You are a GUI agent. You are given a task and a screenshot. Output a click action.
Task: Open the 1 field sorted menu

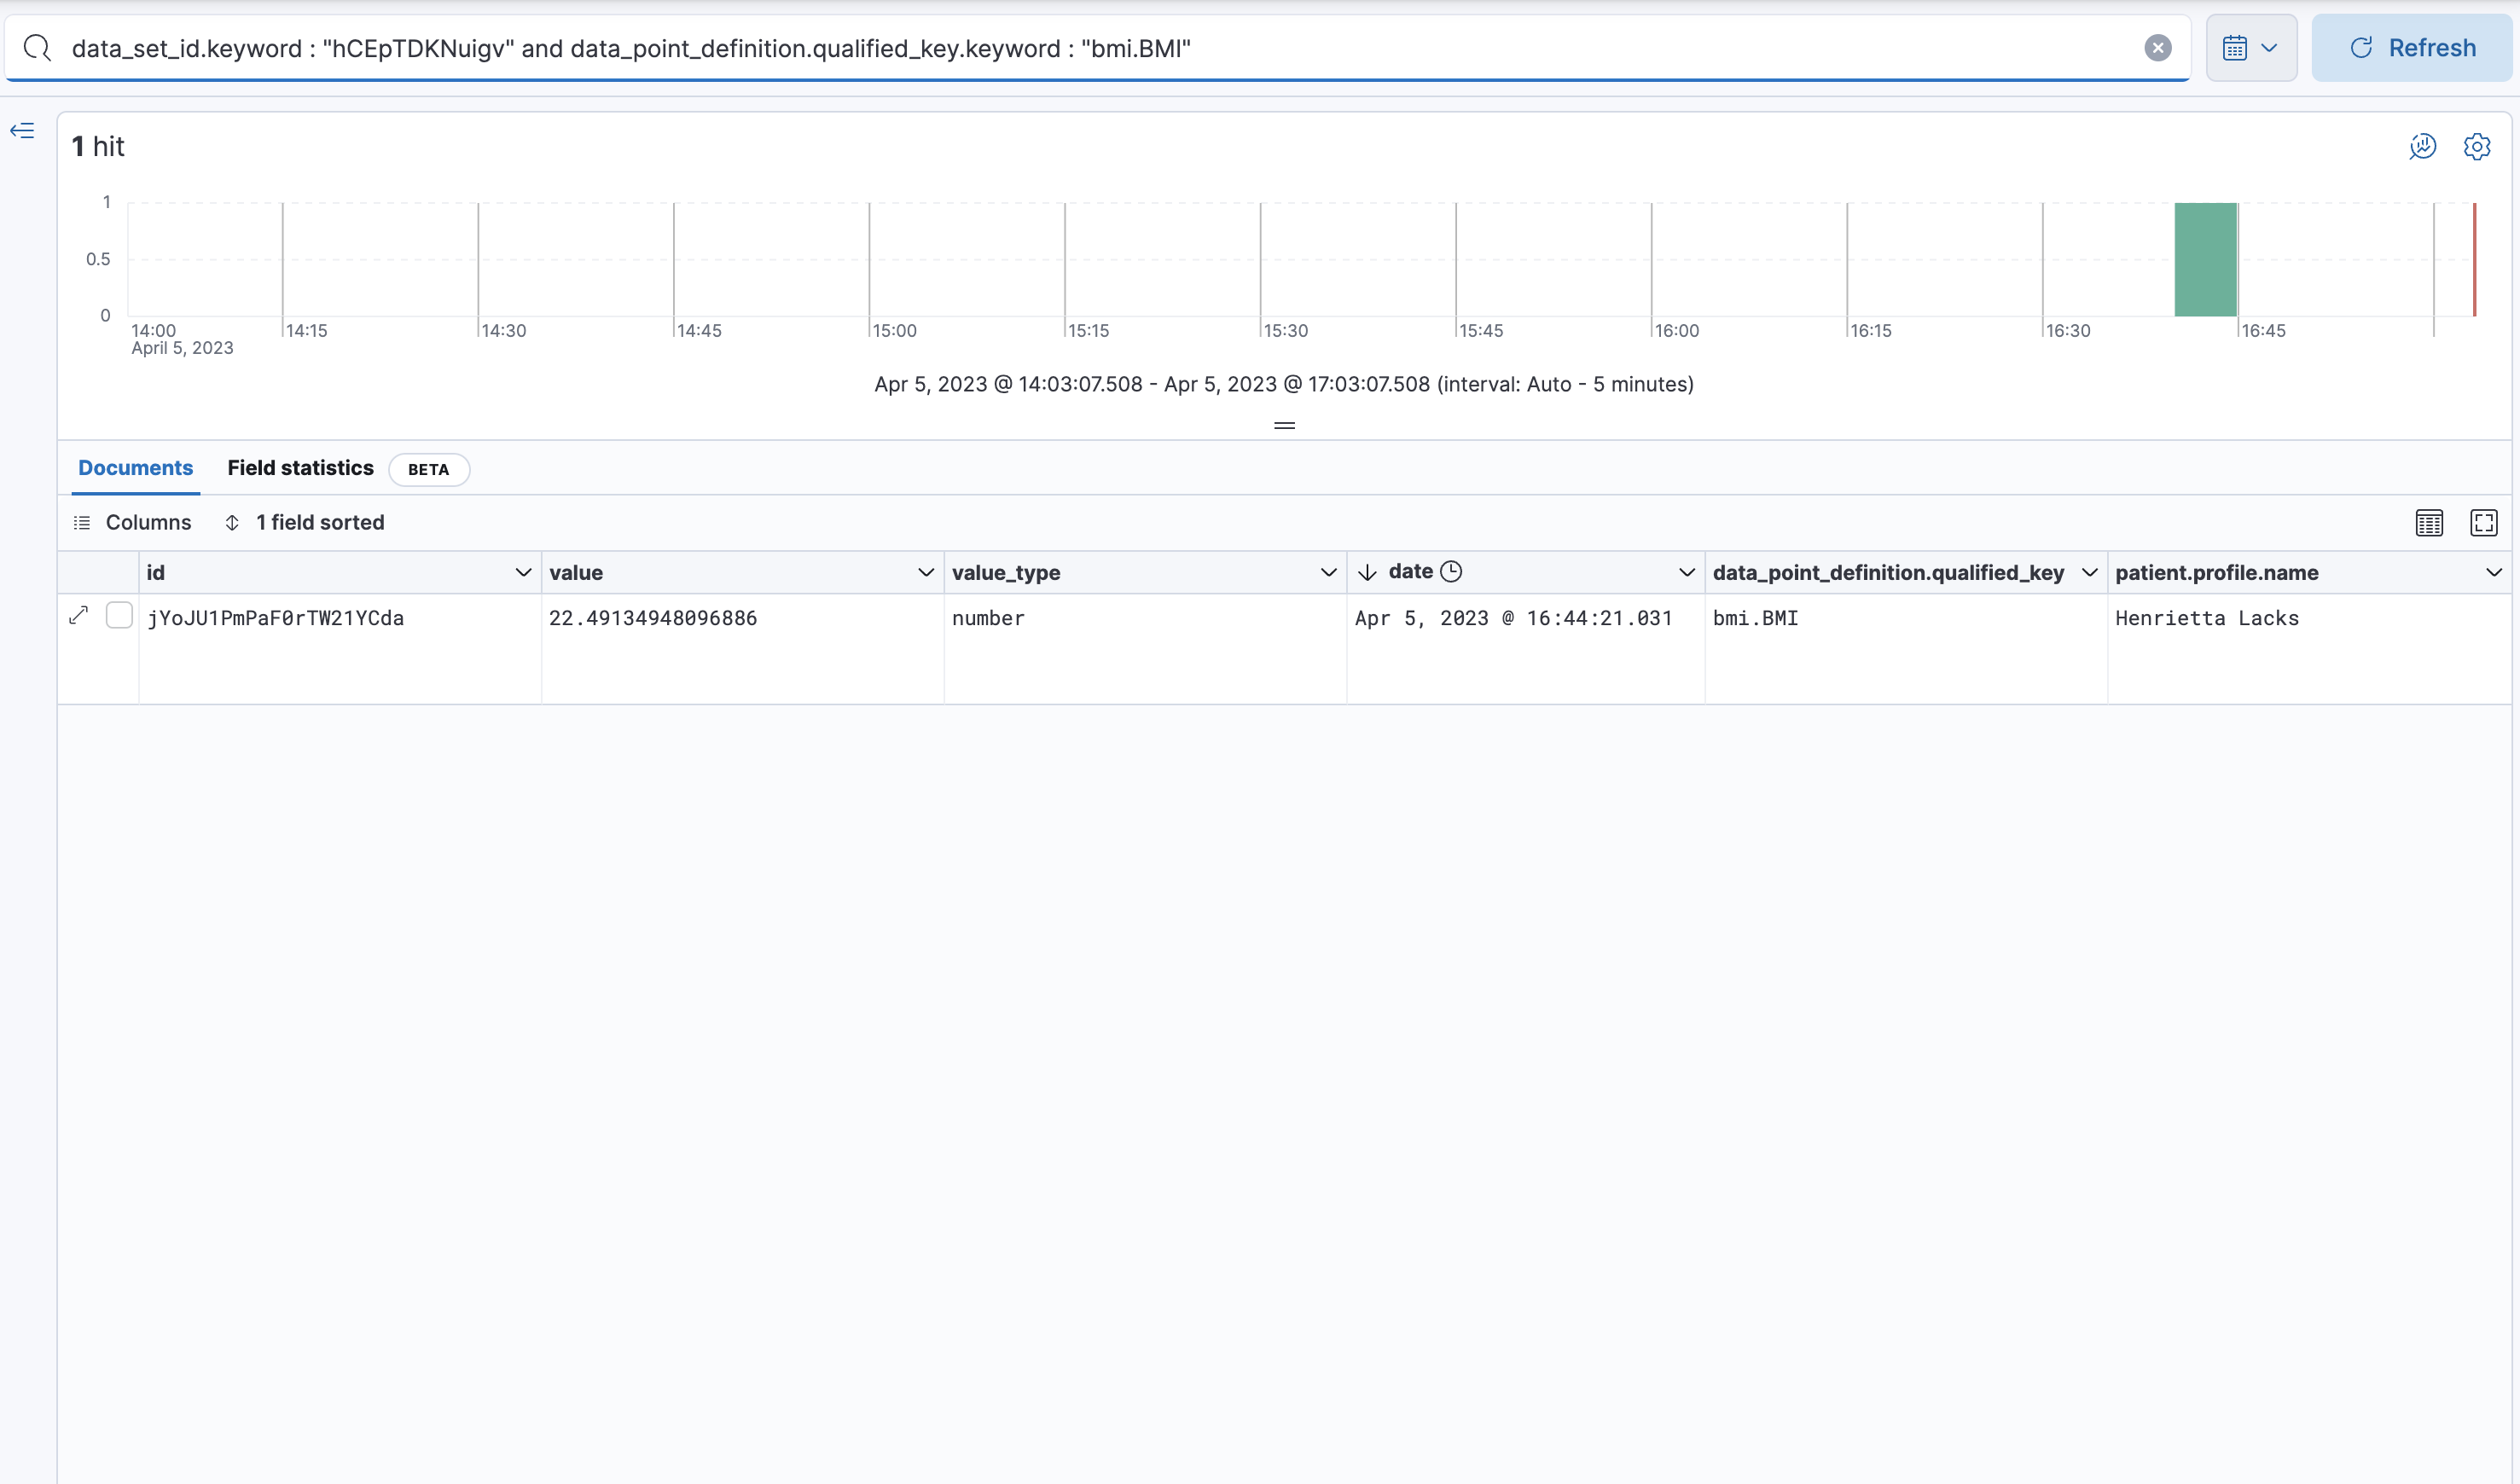305,523
